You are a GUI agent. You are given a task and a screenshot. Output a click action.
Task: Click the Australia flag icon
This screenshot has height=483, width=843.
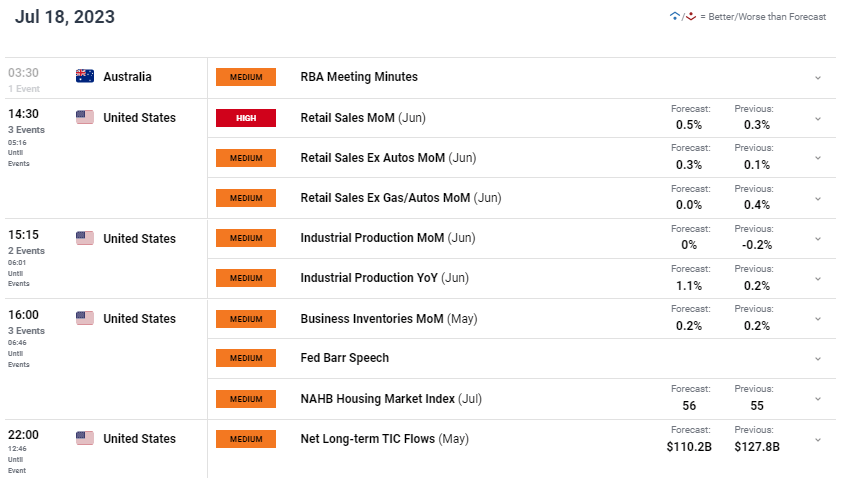tap(85, 76)
